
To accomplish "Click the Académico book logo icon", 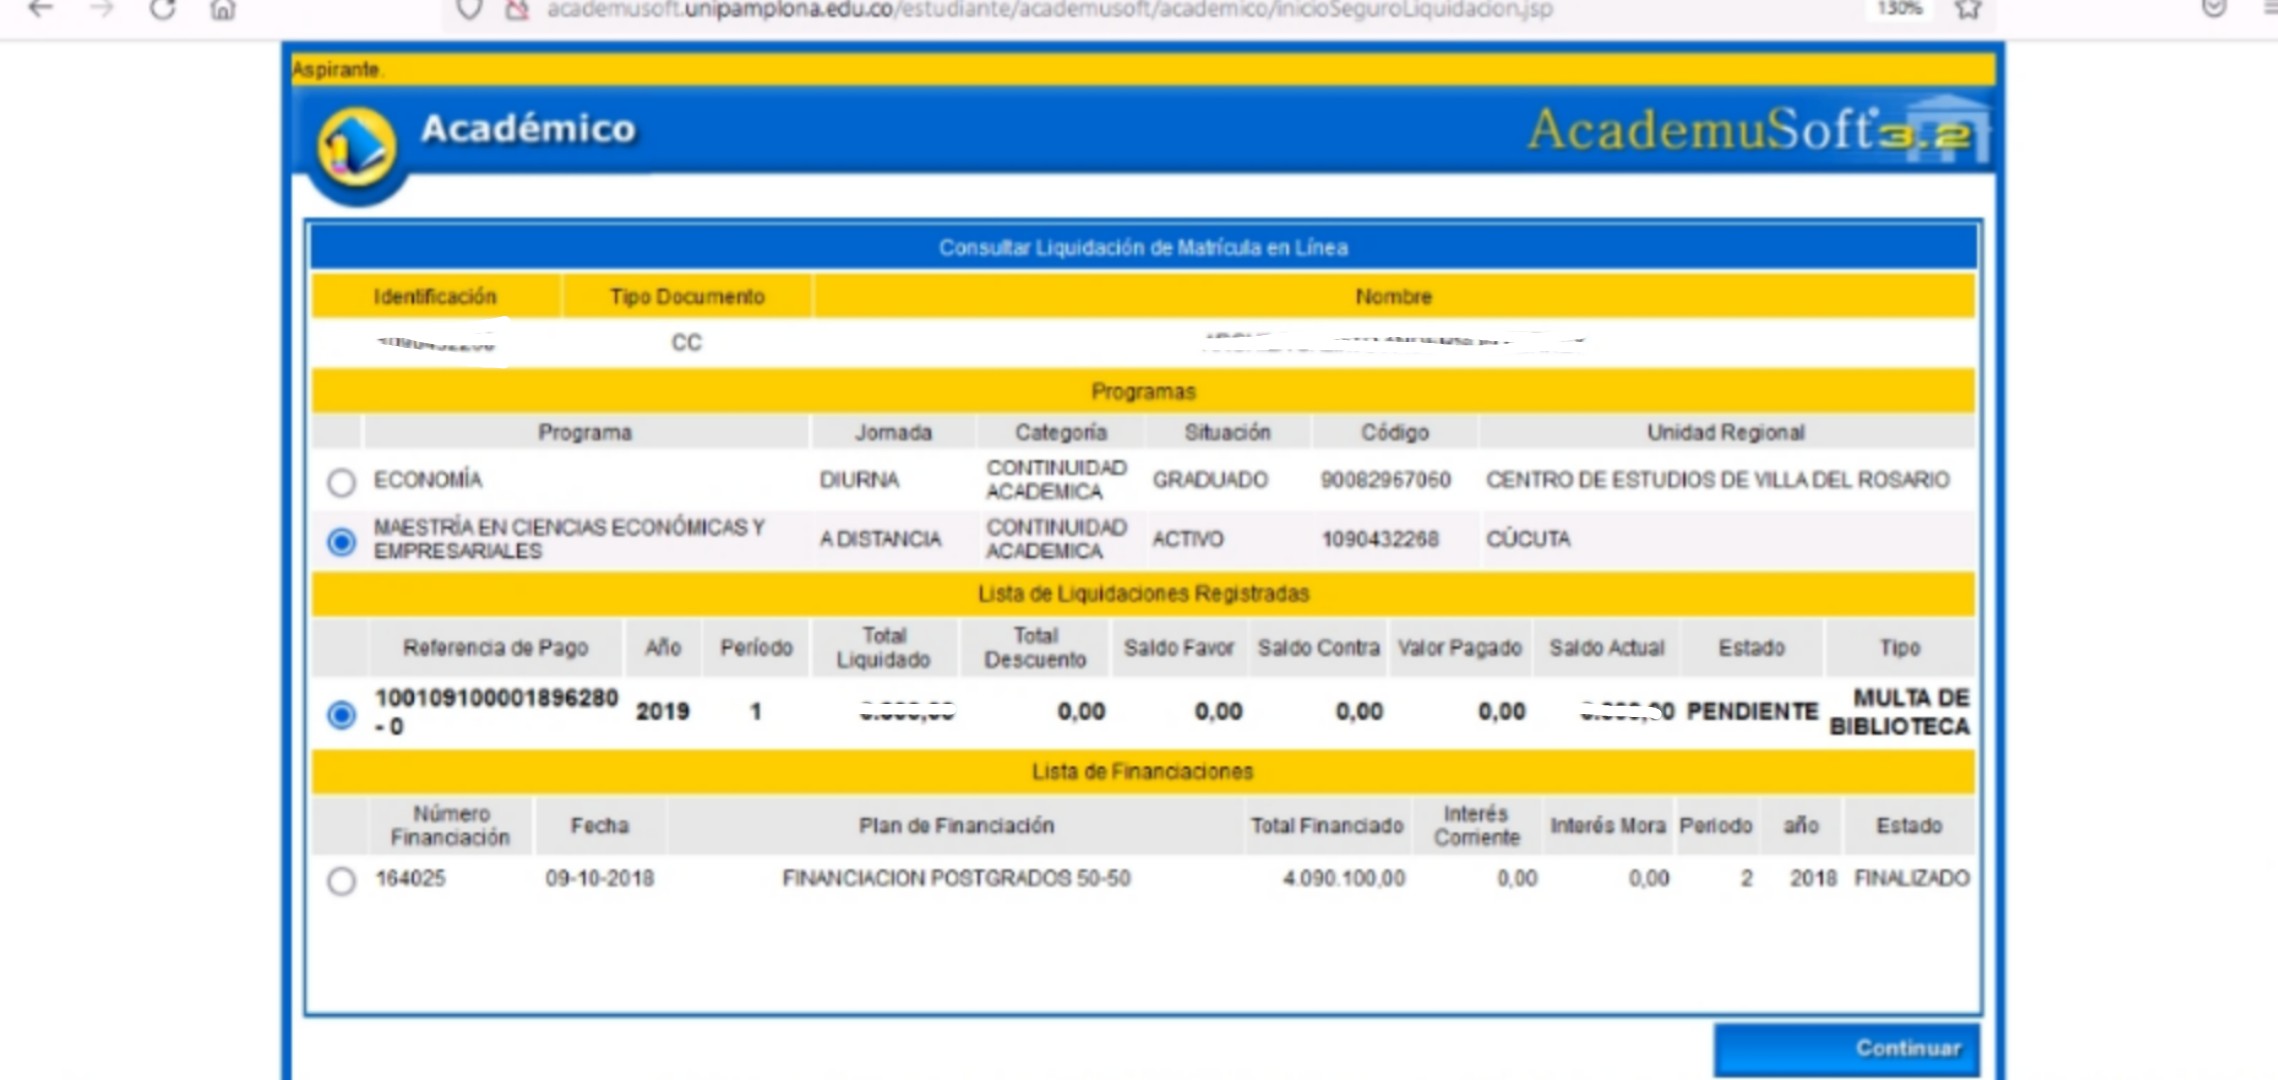I will pyautogui.click(x=357, y=148).
